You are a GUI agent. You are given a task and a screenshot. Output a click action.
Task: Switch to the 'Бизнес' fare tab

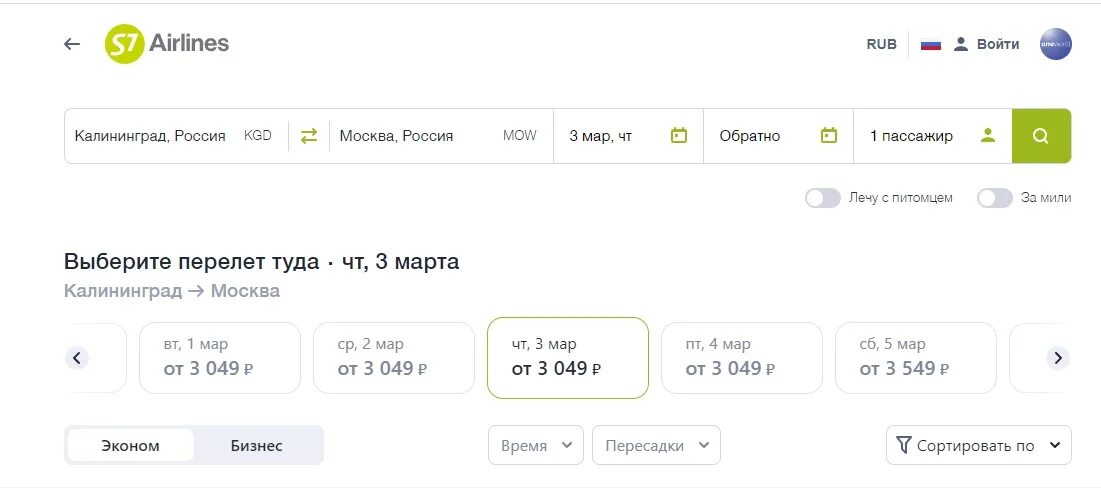pyautogui.click(x=257, y=445)
